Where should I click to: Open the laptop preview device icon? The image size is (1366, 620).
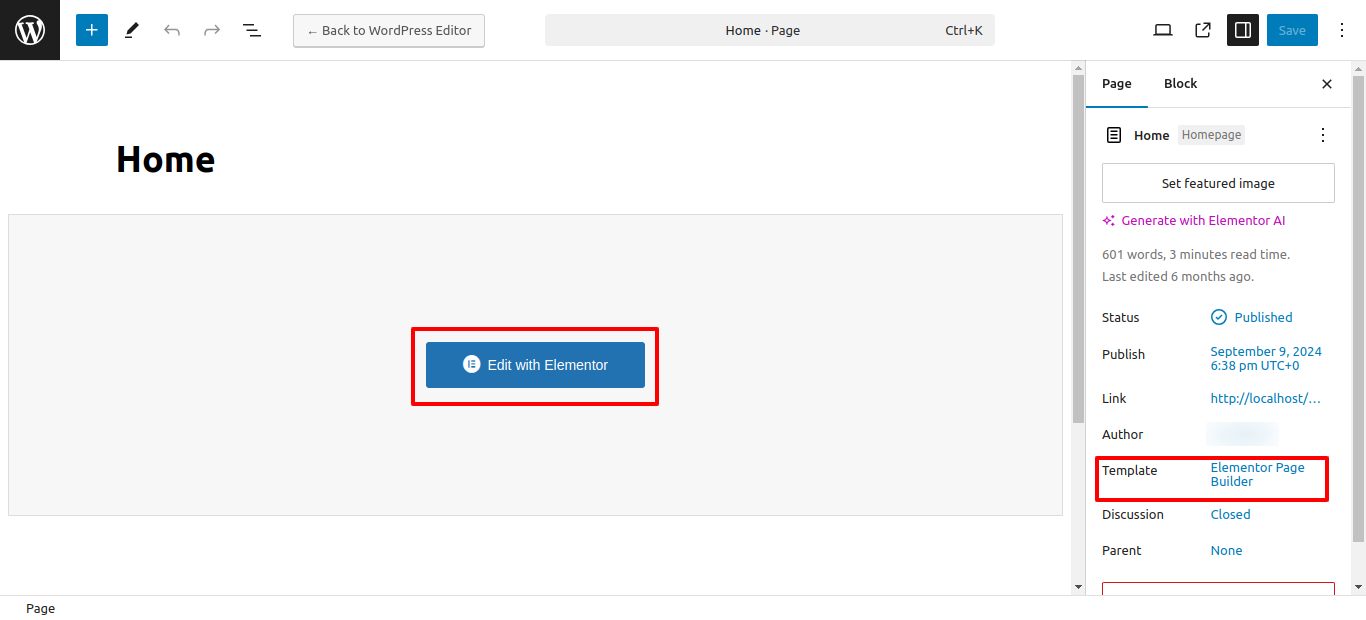(1163, 30)
